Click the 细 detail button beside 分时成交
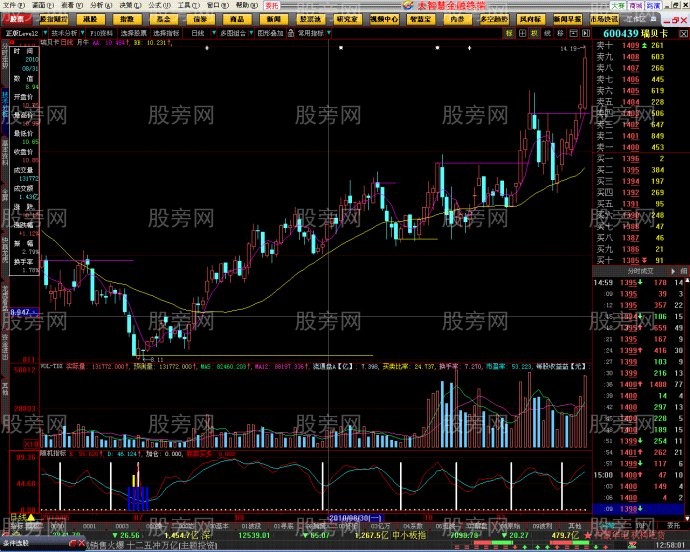Screen dimensions: 690x552 point(683,271)
